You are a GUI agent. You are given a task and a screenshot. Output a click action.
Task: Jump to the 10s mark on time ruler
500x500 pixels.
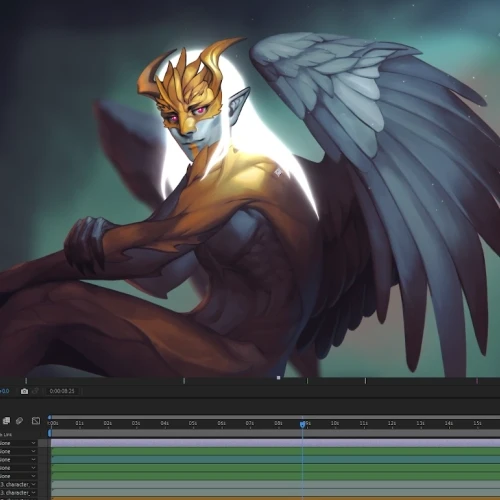[335, 423]
